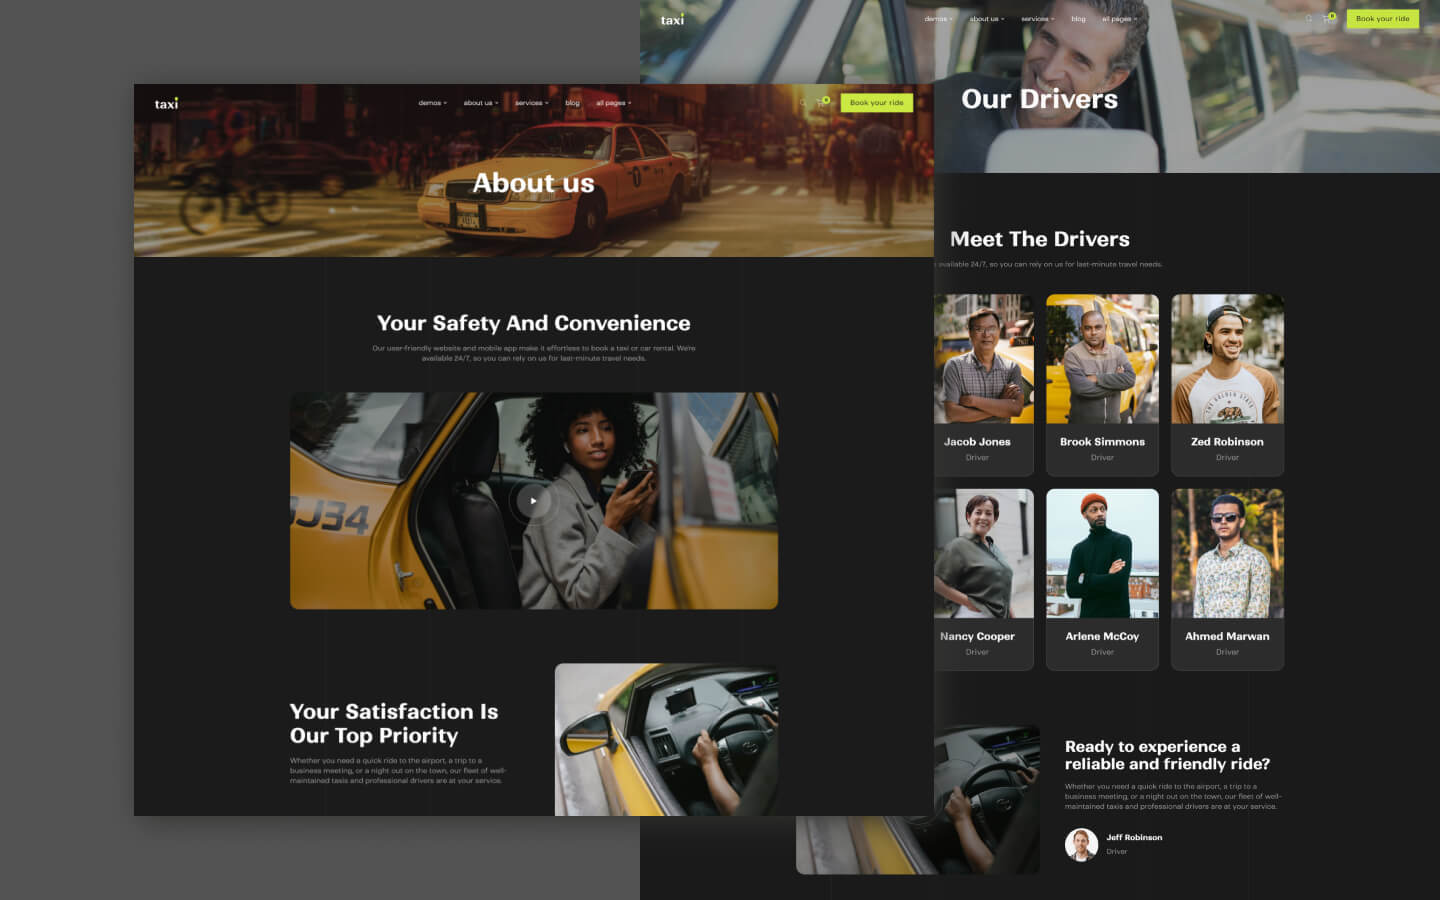Image resolution: width=1440 pixels, height=900 pixels.
Task: Select the taxi logo on About us page
Action: pos(166,102)
